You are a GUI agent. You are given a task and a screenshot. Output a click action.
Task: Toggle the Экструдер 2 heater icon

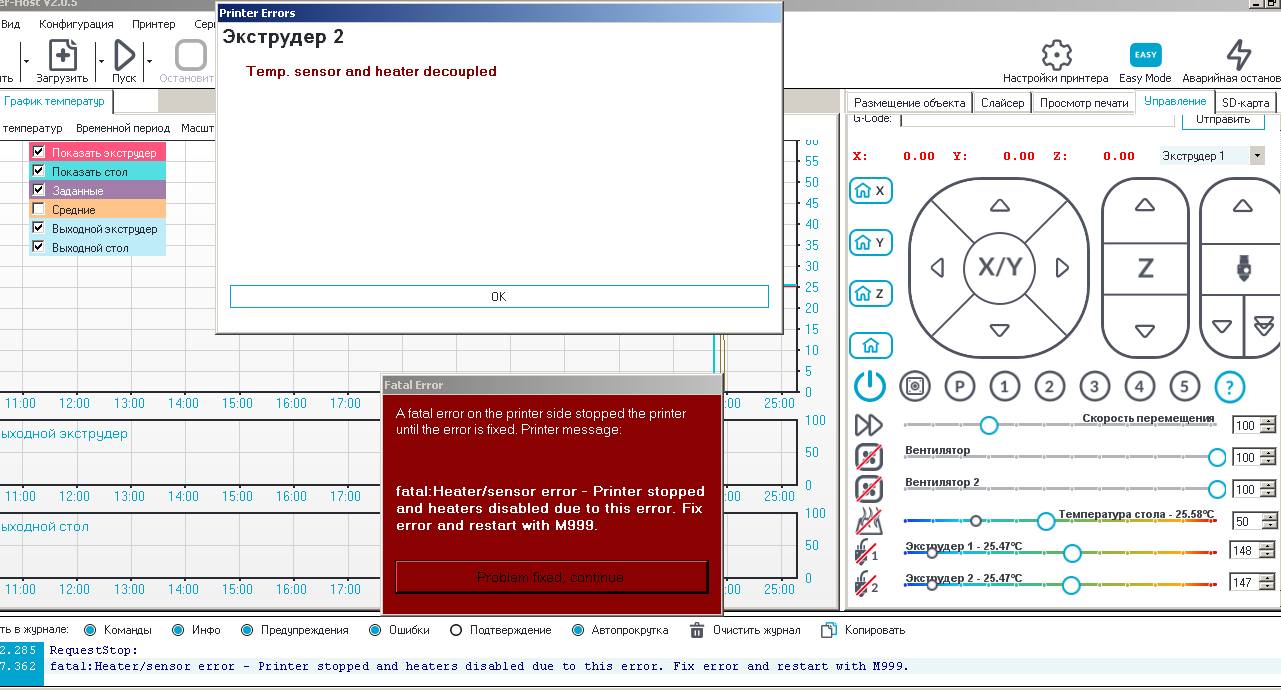point(868,584)
